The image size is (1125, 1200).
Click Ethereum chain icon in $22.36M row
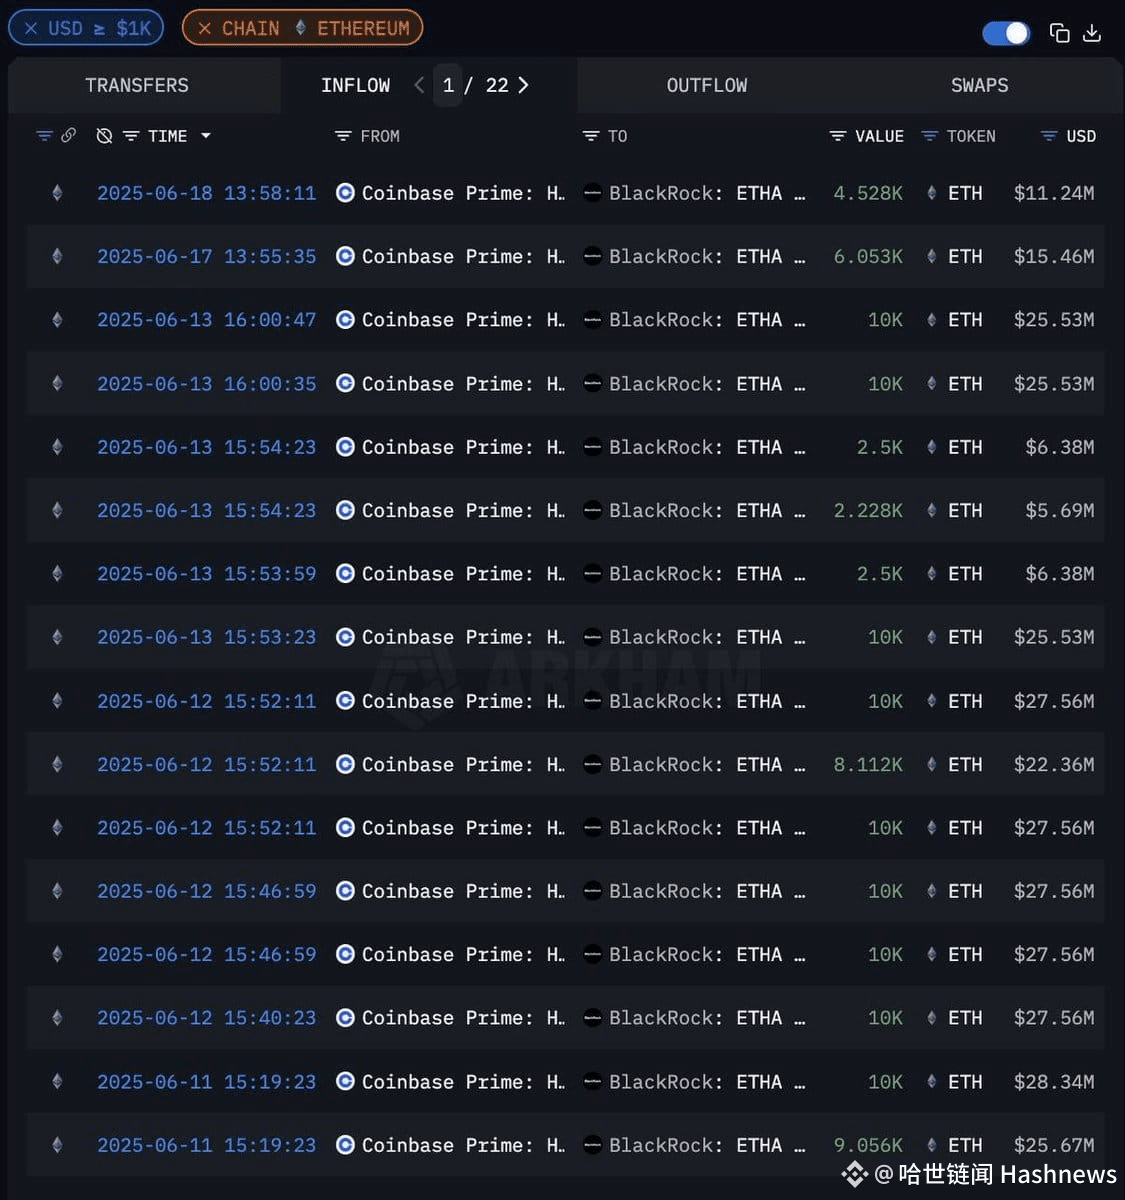click(x=57, y=764)
